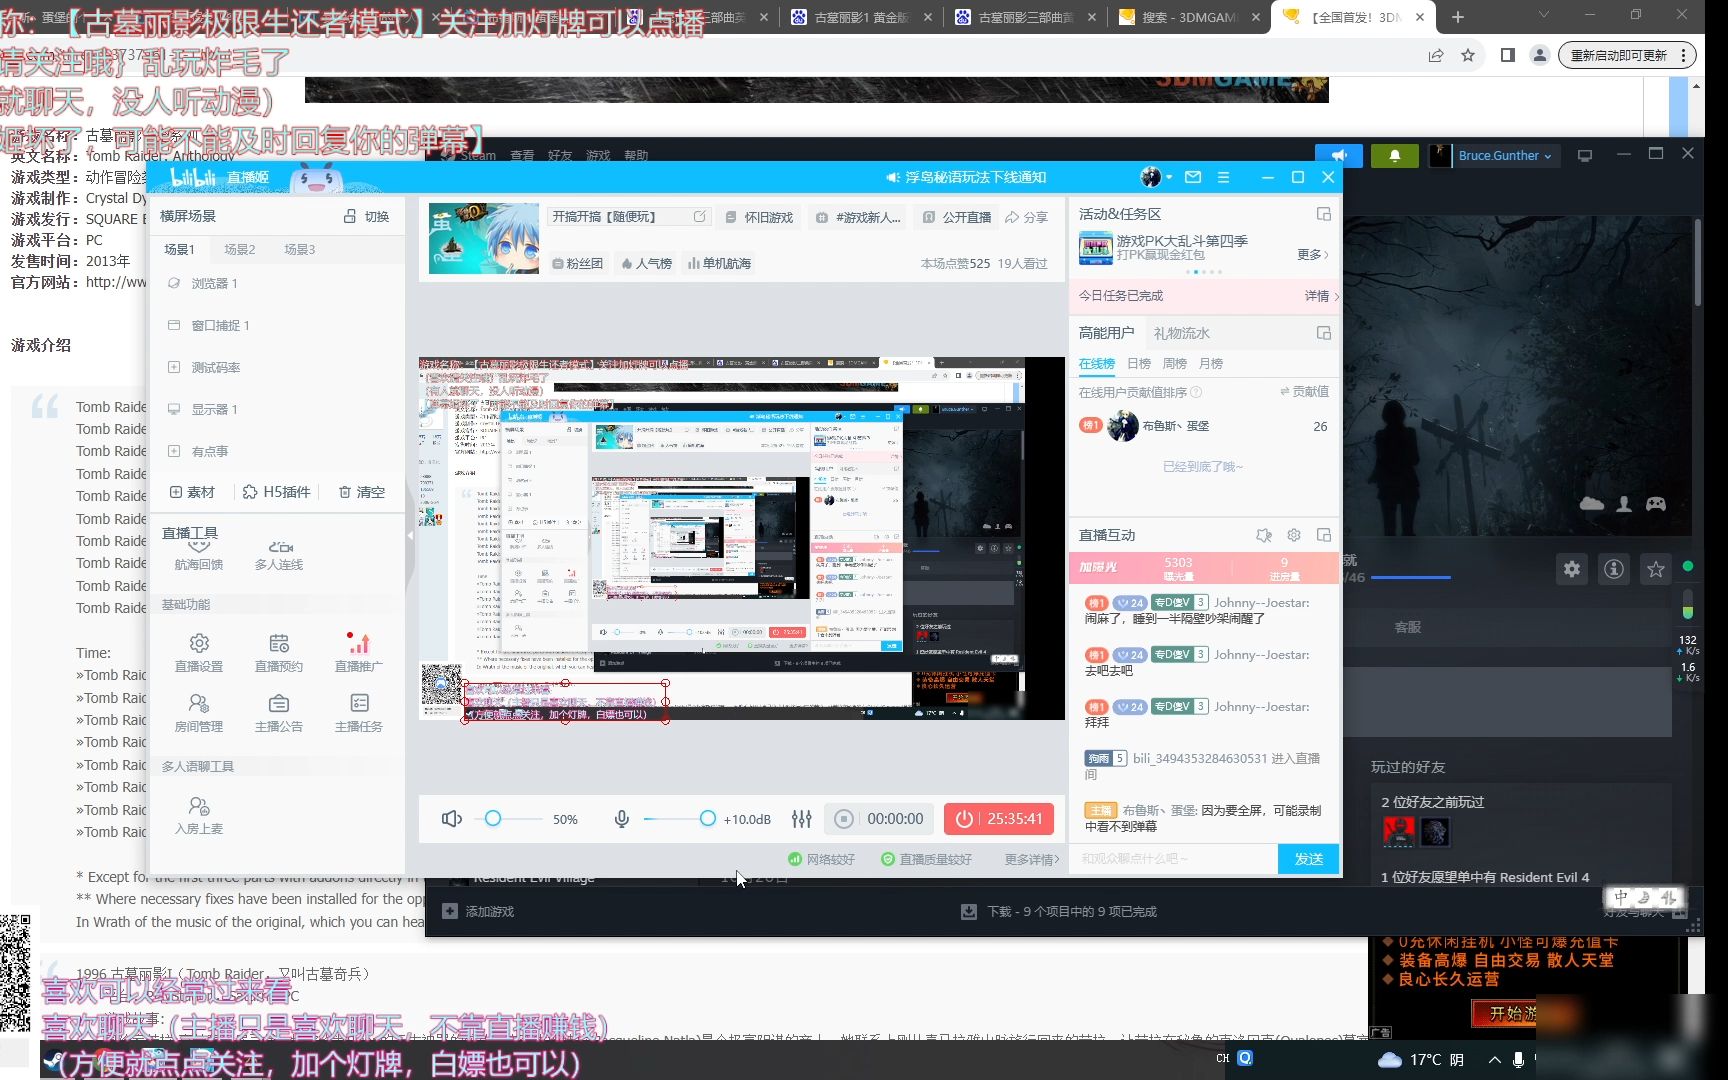Click 素材 add source button
The width and height of the screenshot is (1728, 1080).
click(x=193, y=492)
